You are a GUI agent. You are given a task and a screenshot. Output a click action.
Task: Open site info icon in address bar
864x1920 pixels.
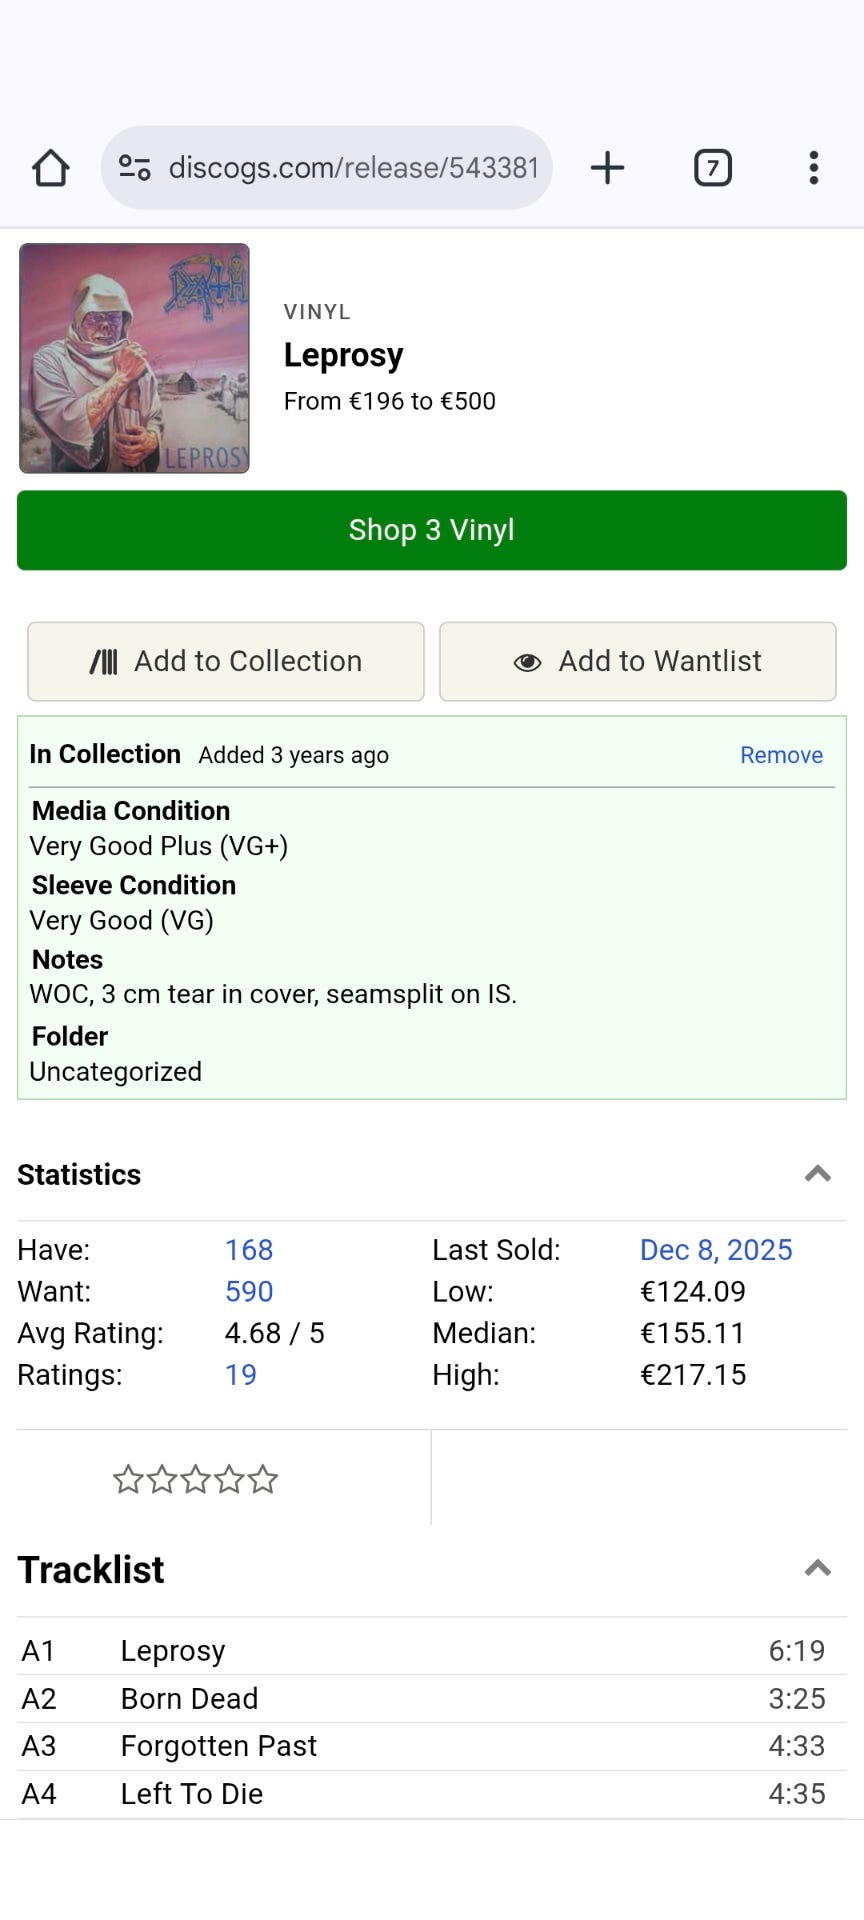point(135,167)
